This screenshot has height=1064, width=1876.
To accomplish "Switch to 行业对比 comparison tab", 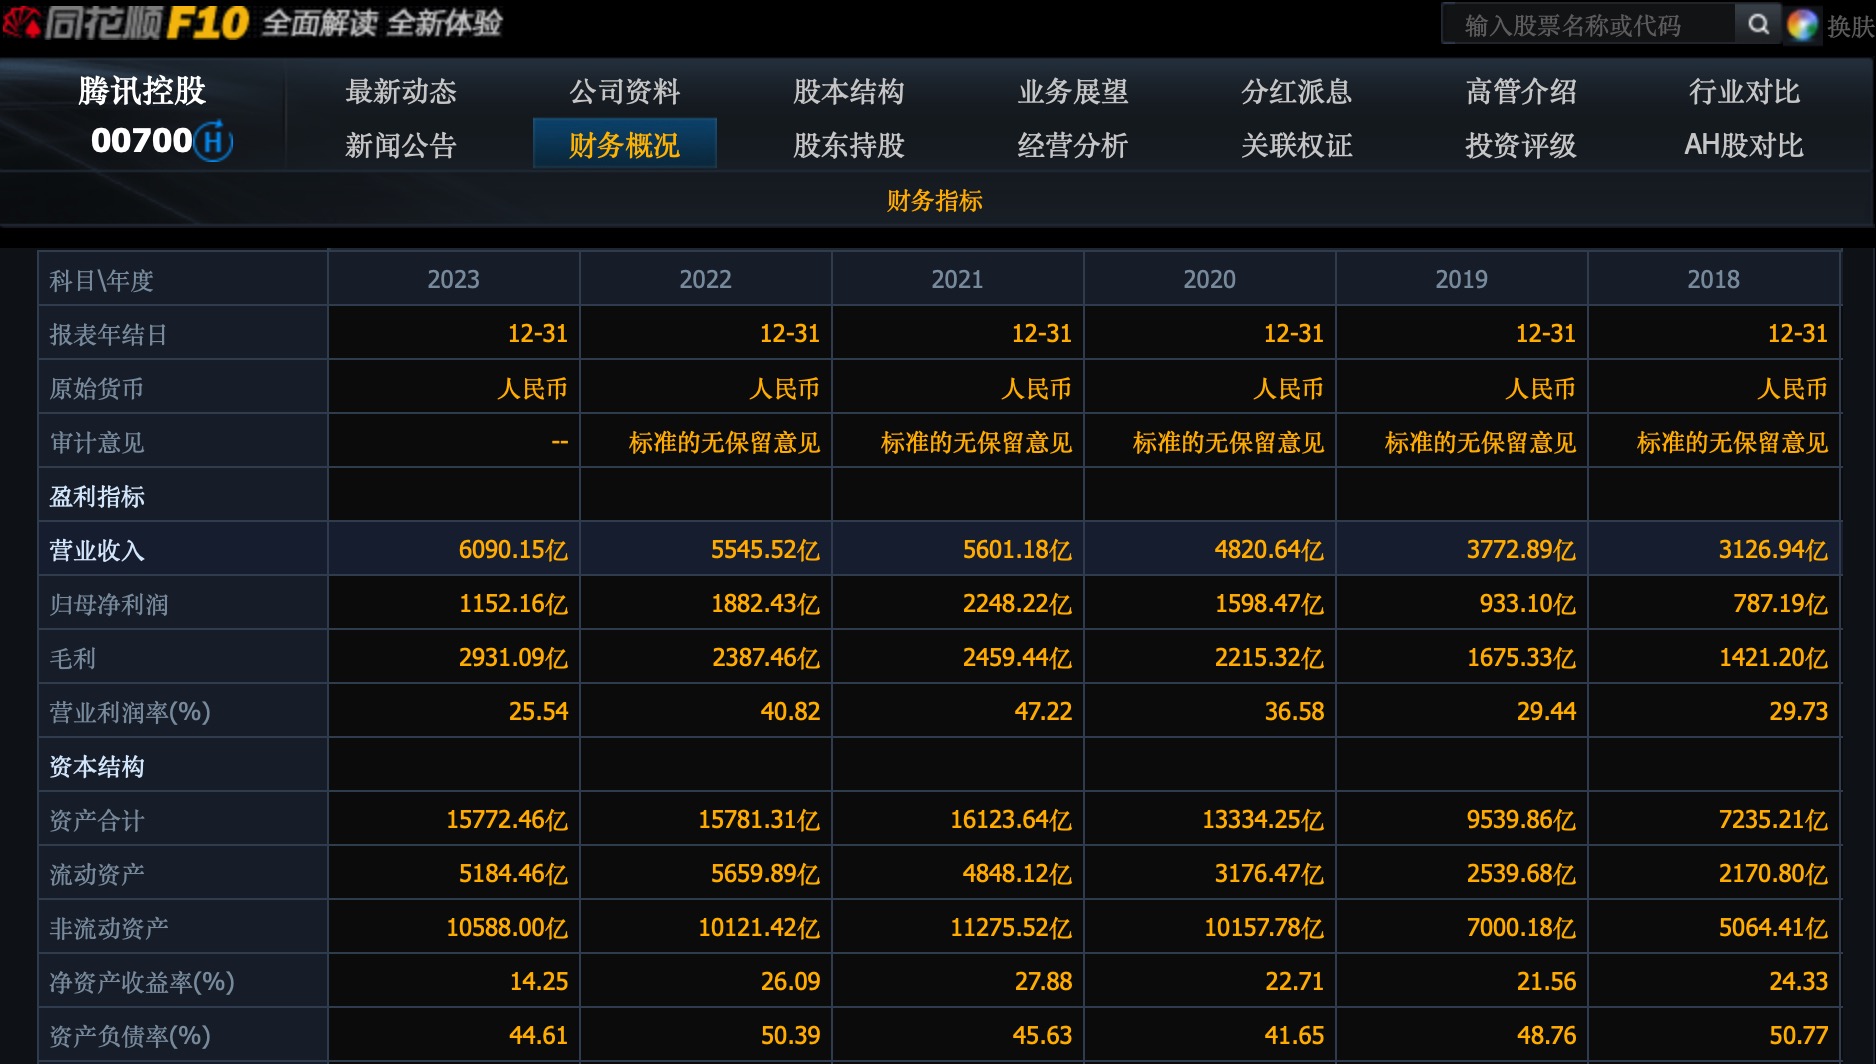I will click(x=1743, y=91).
